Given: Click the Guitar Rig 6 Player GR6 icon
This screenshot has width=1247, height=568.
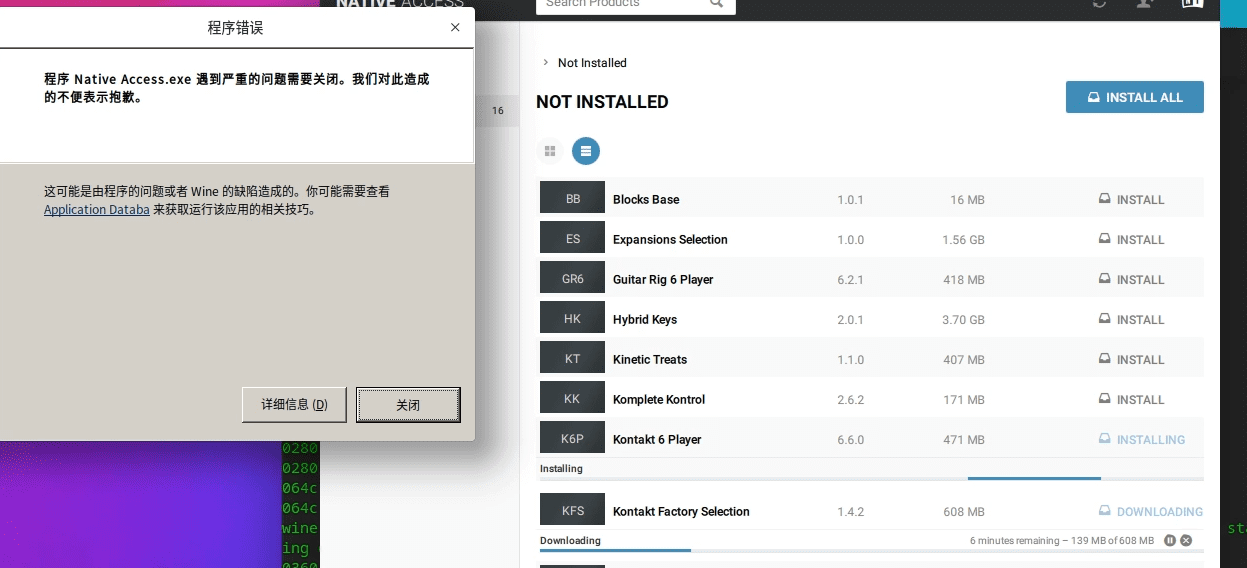Looking at the screenshot, I should [573, 277].
